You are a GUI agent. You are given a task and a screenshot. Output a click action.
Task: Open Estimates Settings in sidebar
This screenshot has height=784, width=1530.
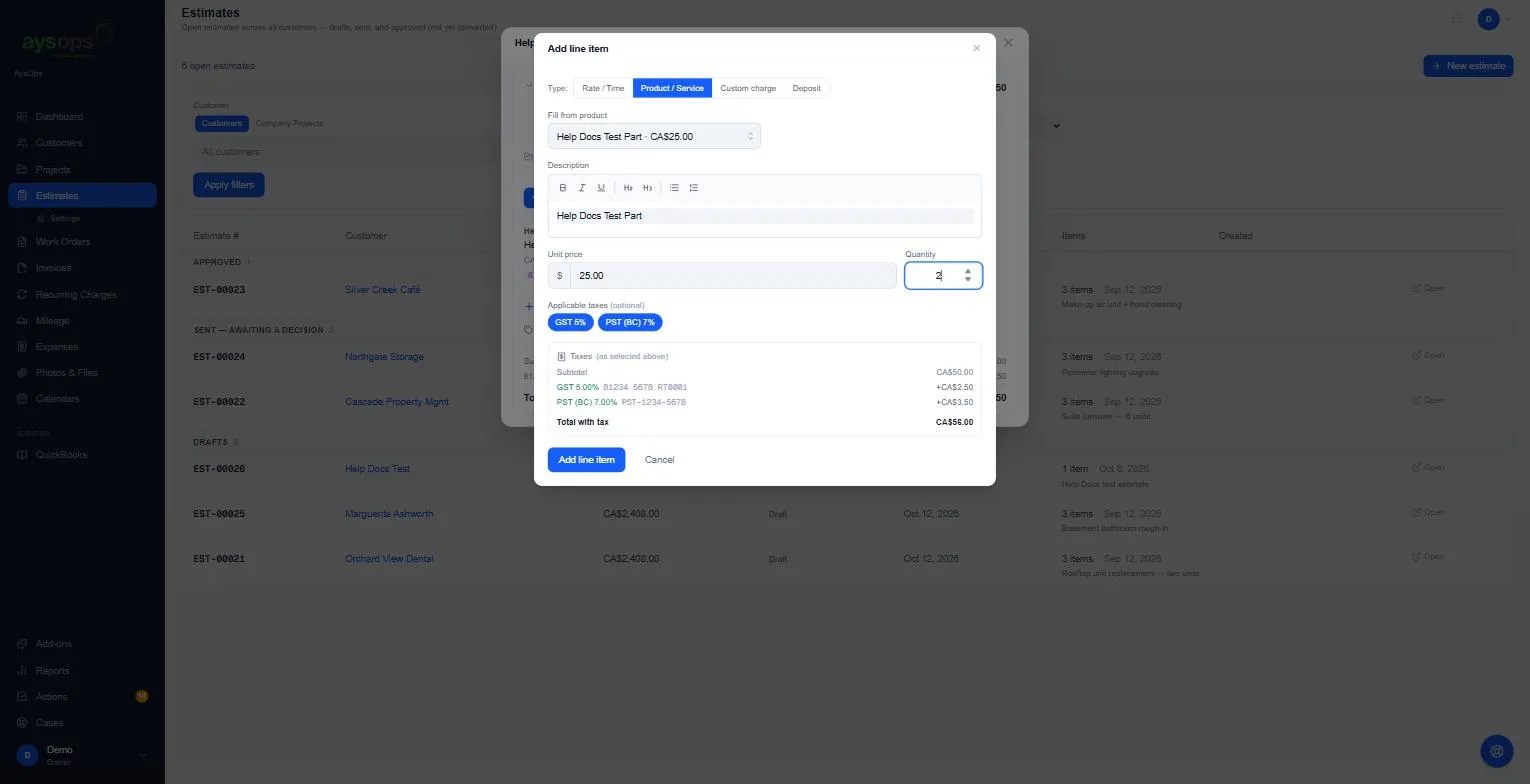[64, 218]
